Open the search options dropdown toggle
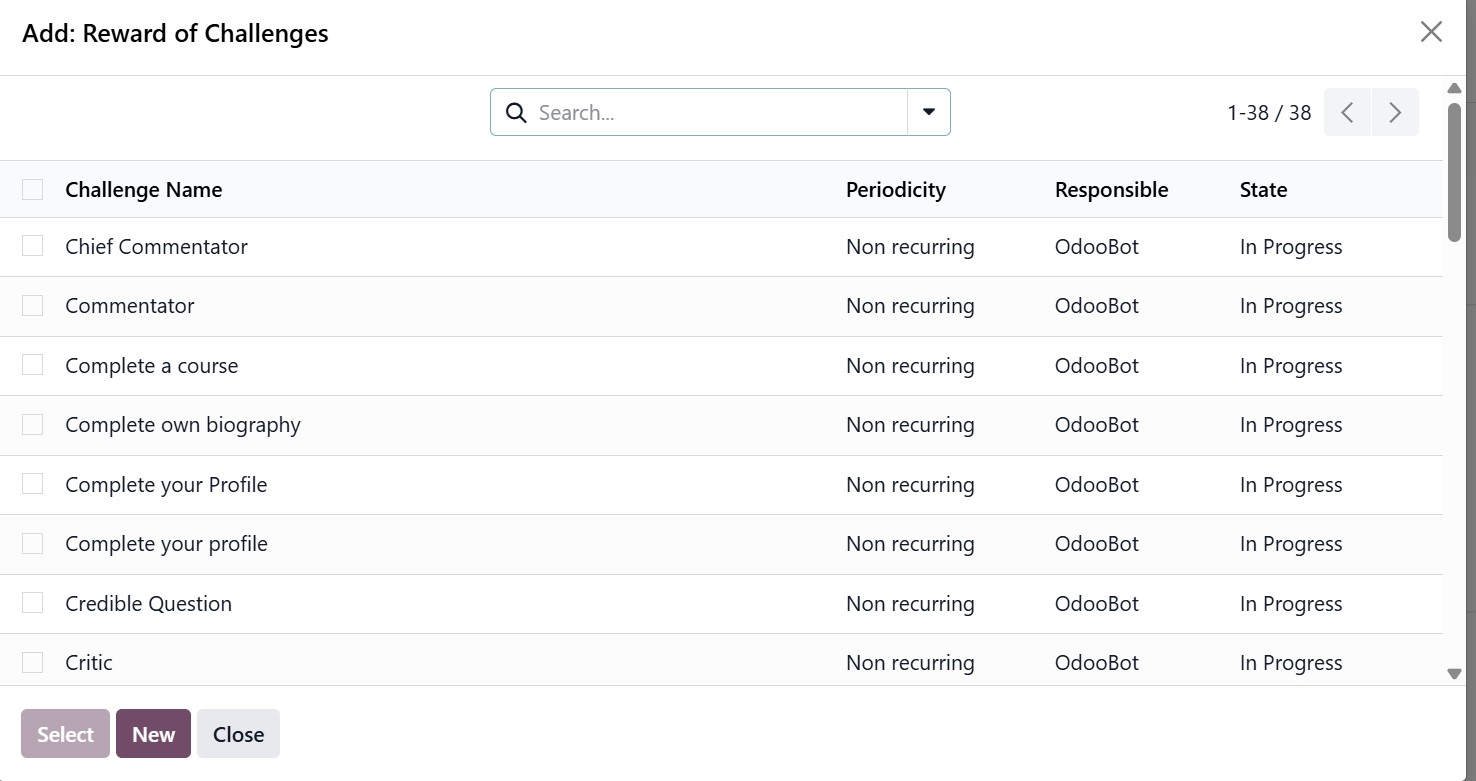Image resolution: width=1476 pixels, height=781 pixels. coord(928,112)
